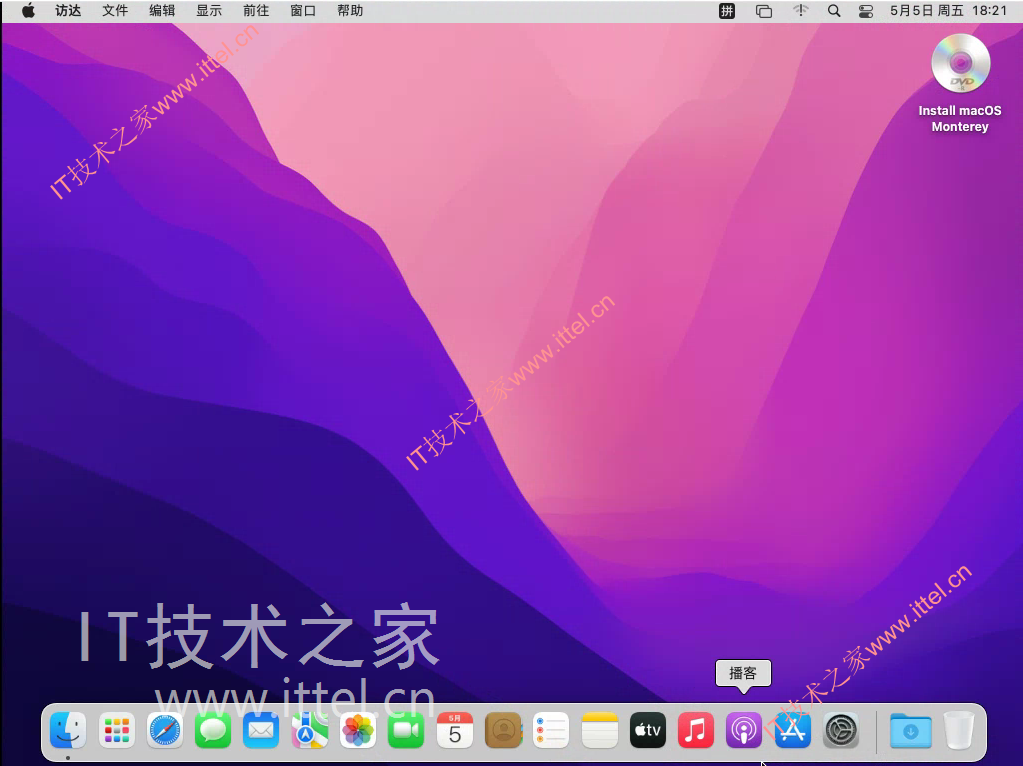The width and height of the screenshot is (1023, 766).
Task: Open Calendar showing date 5
Action: coord(455,730)
